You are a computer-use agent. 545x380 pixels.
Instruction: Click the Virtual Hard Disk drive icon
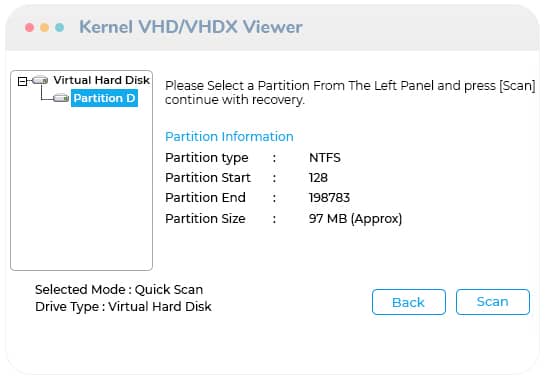tap(40, 80)
